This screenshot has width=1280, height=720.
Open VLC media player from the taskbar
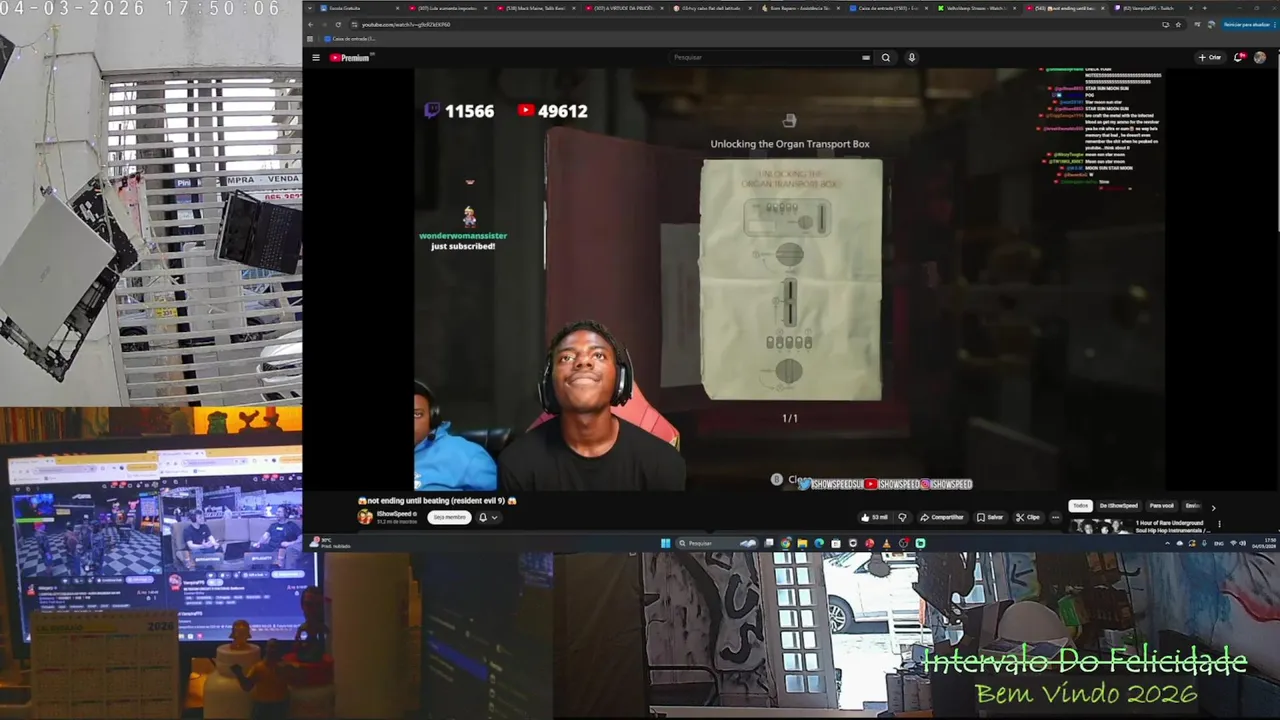pos(886,544)
